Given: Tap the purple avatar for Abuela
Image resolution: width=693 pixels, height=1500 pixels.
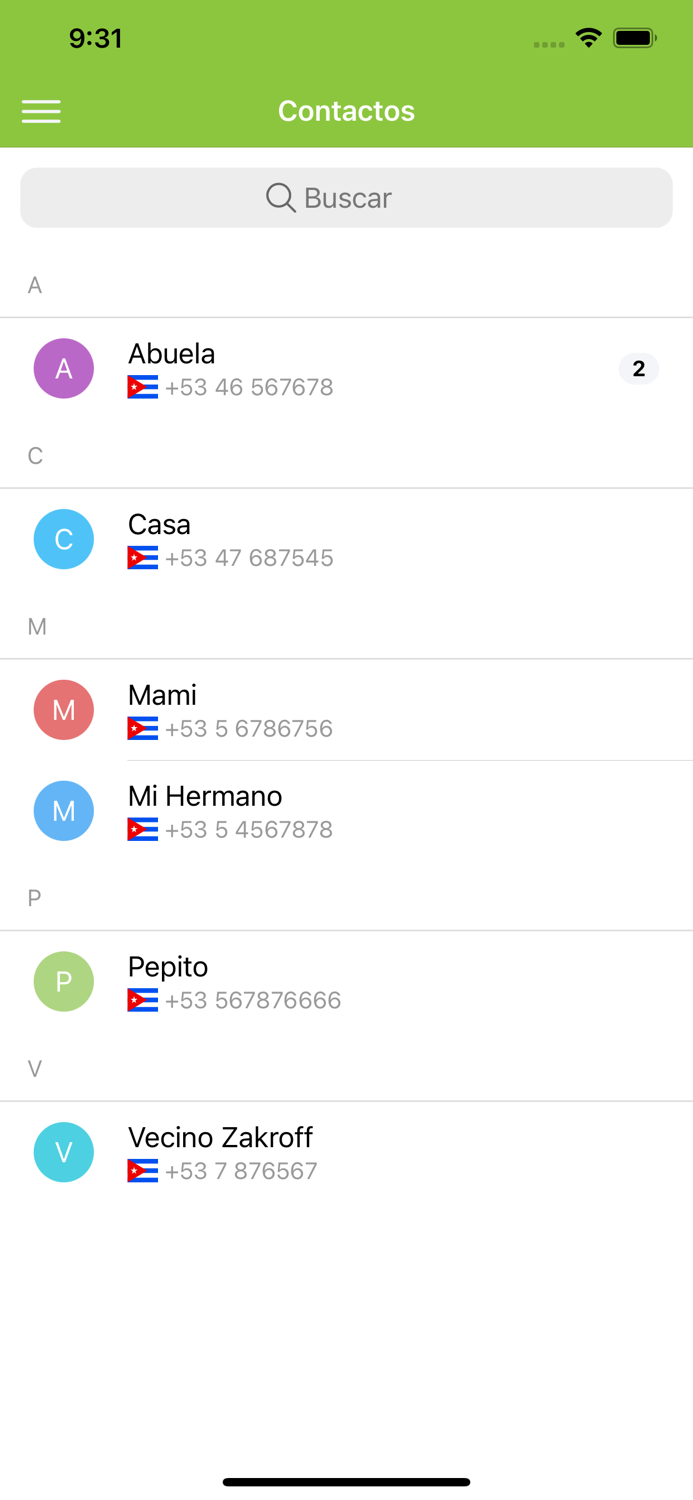Looking at the screenshot, I should point(63,369).
